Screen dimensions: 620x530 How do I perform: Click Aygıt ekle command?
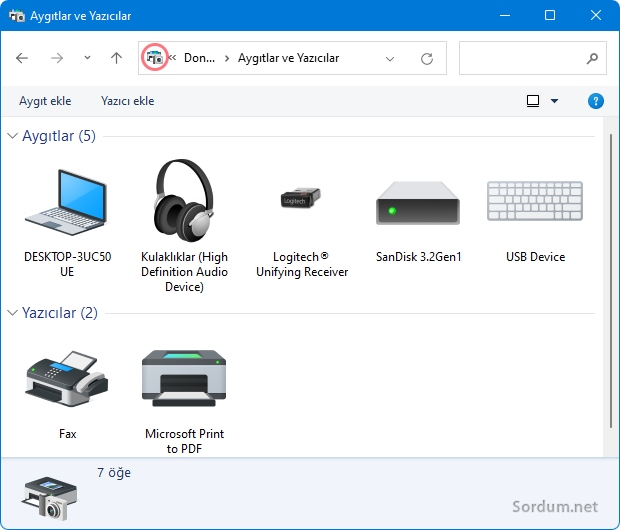pyautogui.click(x=45, y=101)
